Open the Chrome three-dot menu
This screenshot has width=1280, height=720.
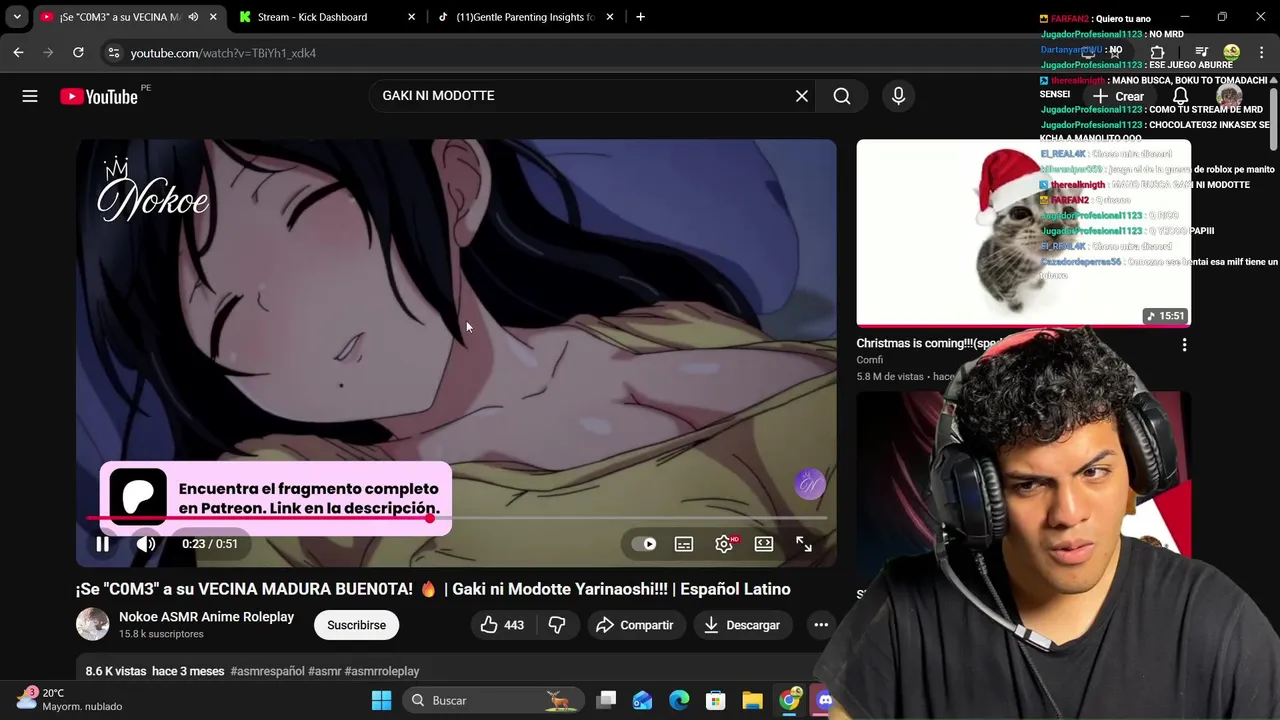tap(1262, 52)
